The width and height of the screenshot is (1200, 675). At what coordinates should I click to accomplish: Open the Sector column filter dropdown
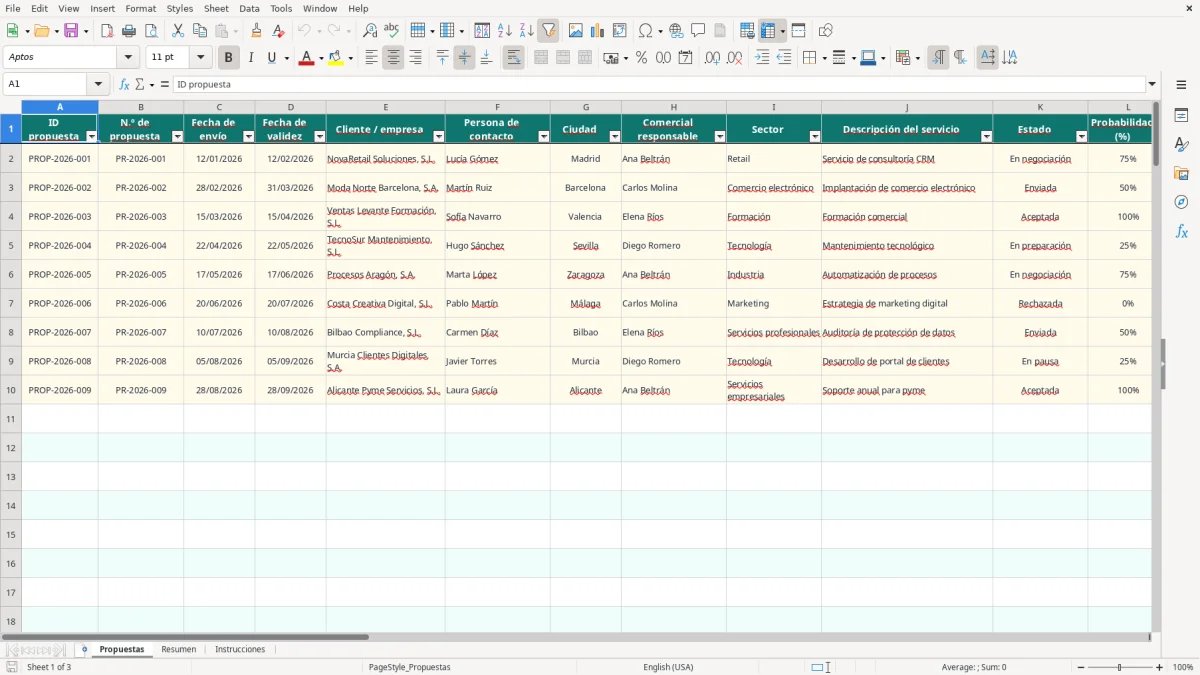coord(814,136)
